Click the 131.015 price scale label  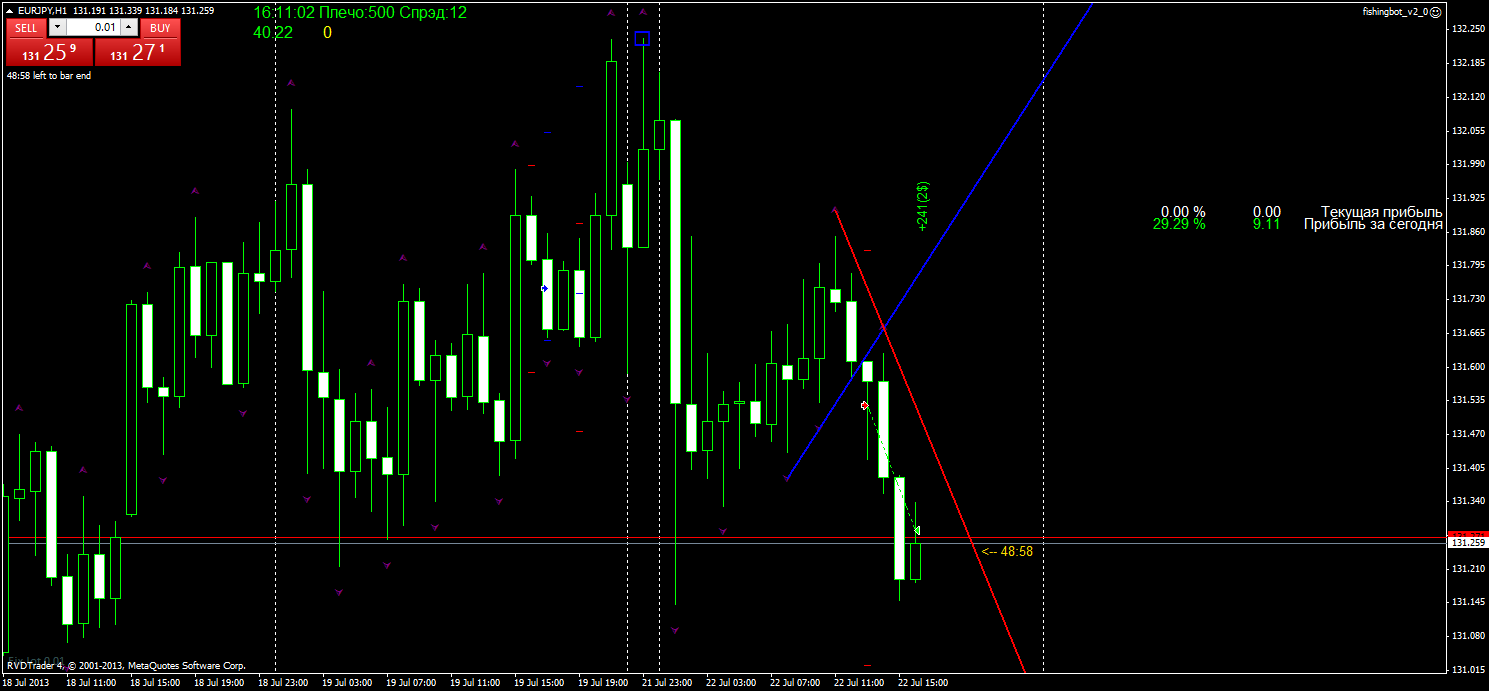pyautogui.click(x=1467, y=669)
